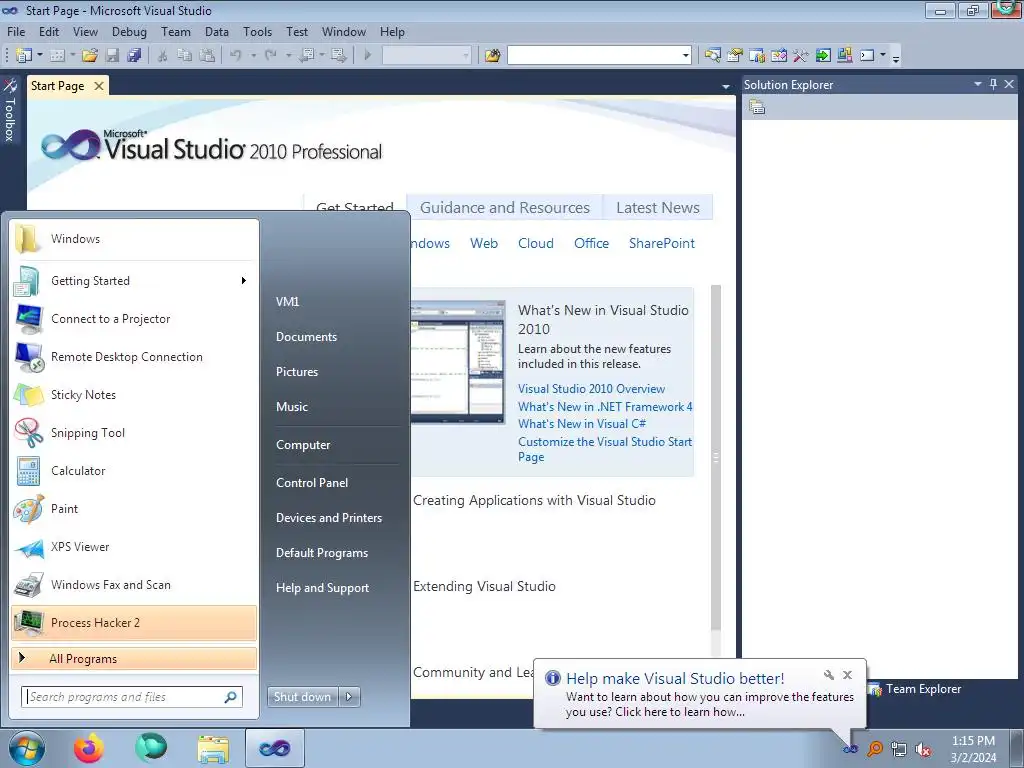This screenshot has width=1024, height=768.
Task: Open the Properties Window toolbar icon
Action: (735, 56)
